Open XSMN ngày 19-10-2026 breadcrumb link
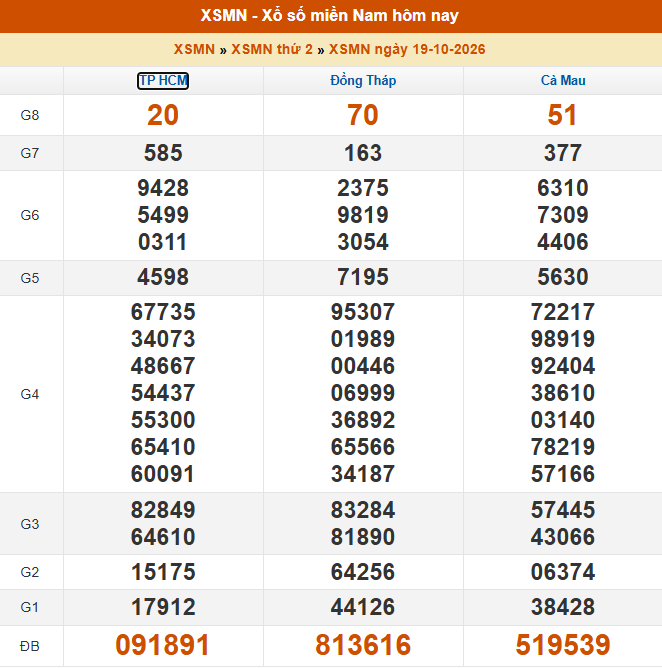This screenshot has width=662, height=669. pyautogui.click(x=407, y=49)
